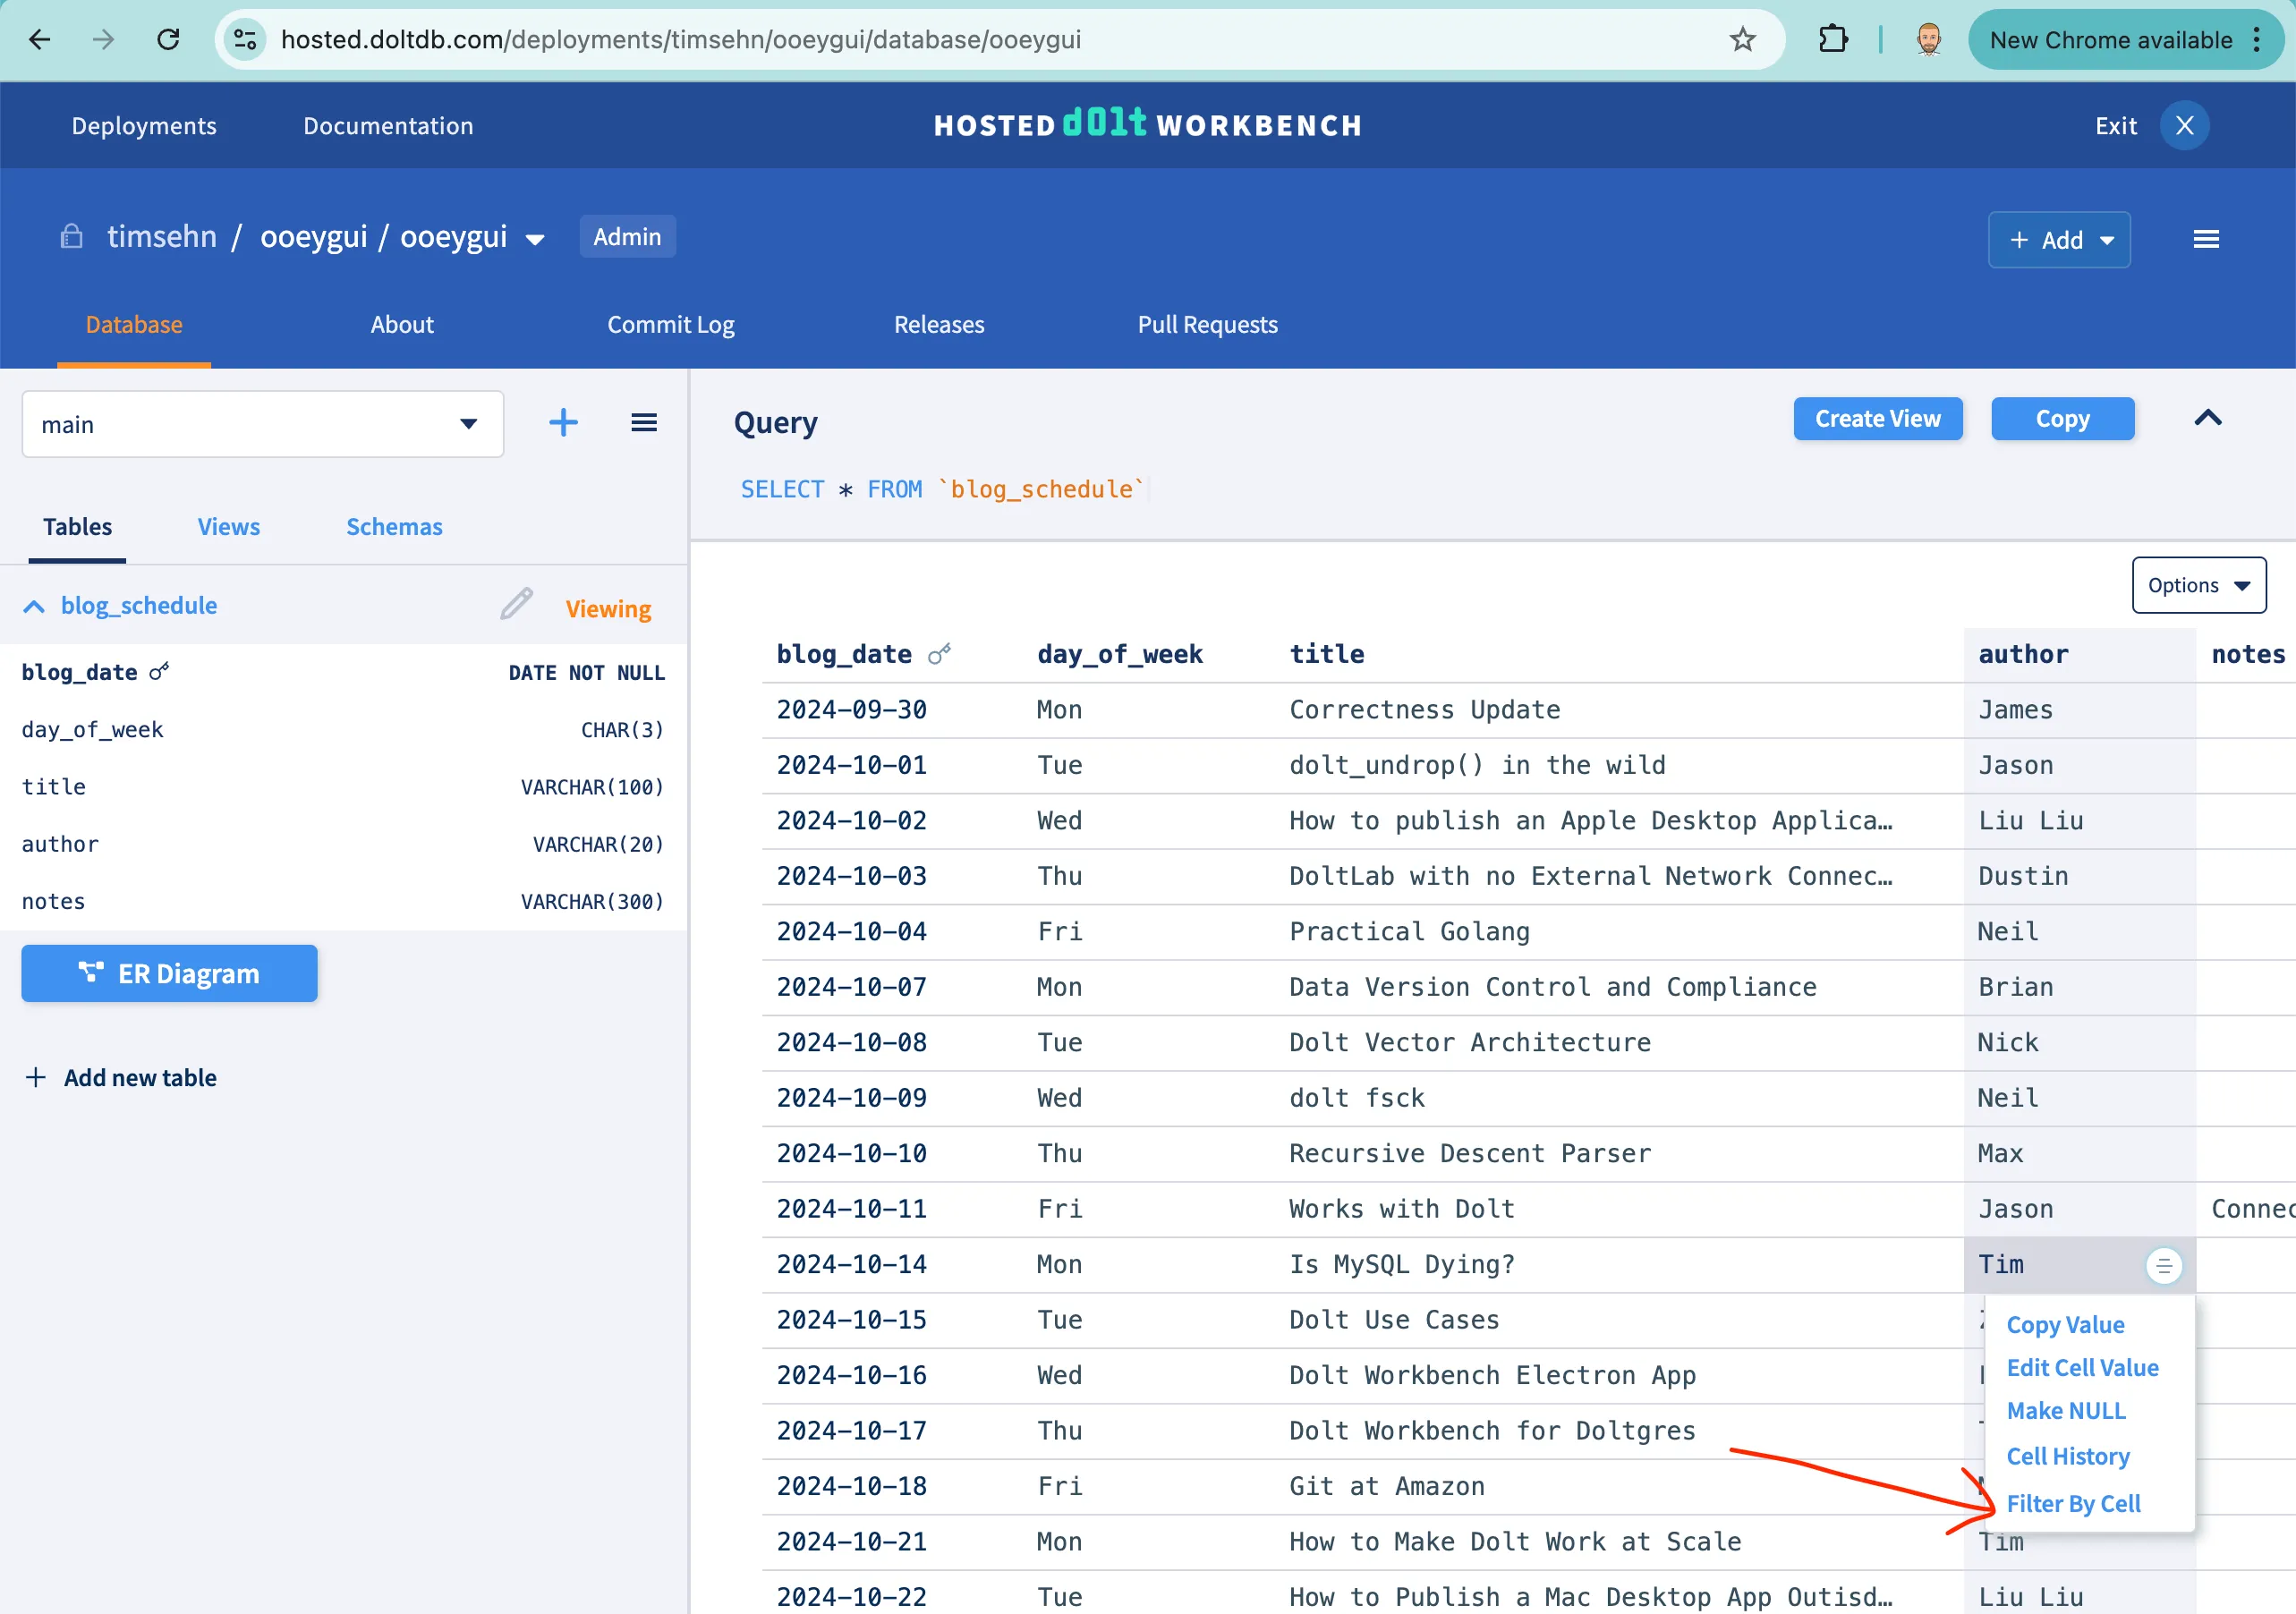Viewport: 2296px width, 1614px height.
Task: Click into the SQL query editor text
Action: pyautogui.click(x=940, y=489)
